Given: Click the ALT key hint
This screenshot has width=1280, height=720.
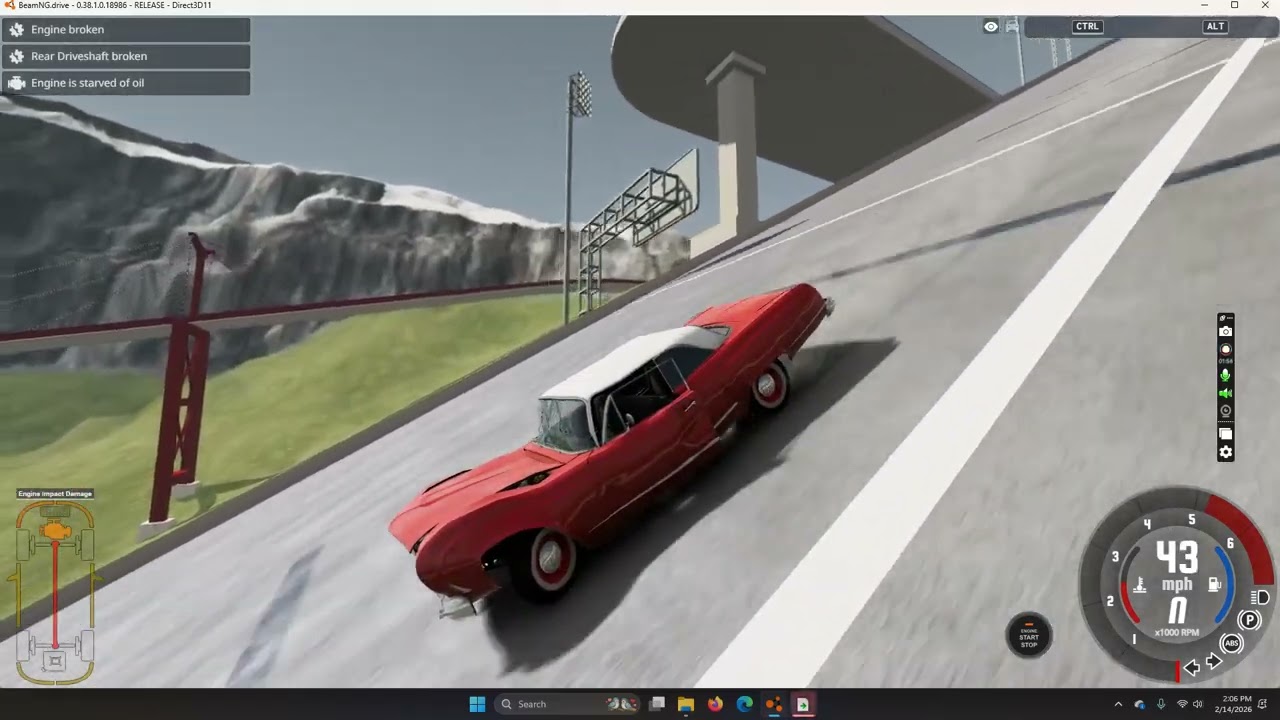Looking at the screenshot, I should 1215,27.
